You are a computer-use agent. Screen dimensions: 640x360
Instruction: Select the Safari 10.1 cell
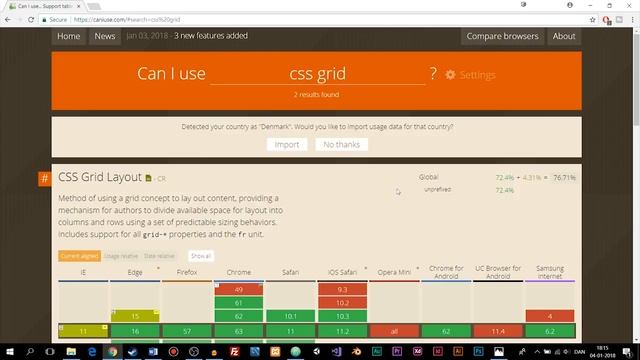pyautogui.click(x=291, y=316)
